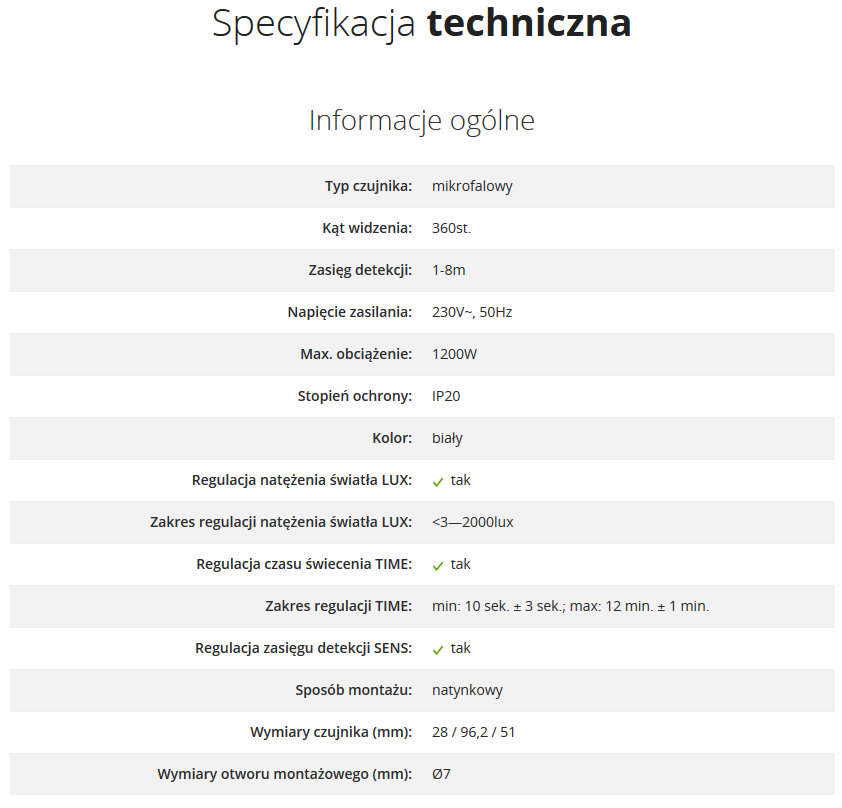Click the Ø7 mounting hole value

click(x=441, y=774)
